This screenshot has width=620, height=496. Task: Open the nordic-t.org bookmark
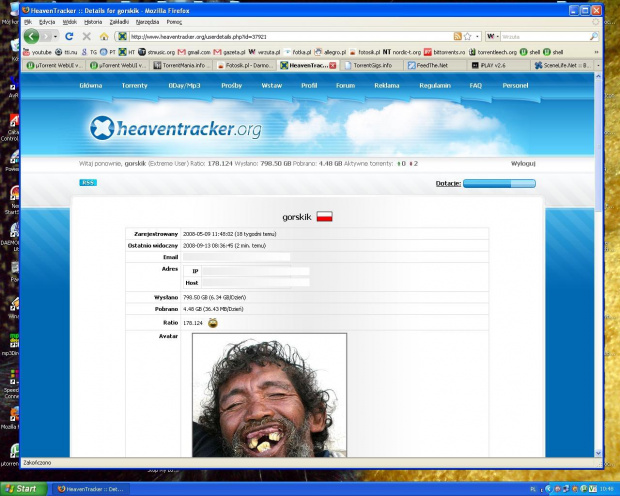tap(402, 52)
